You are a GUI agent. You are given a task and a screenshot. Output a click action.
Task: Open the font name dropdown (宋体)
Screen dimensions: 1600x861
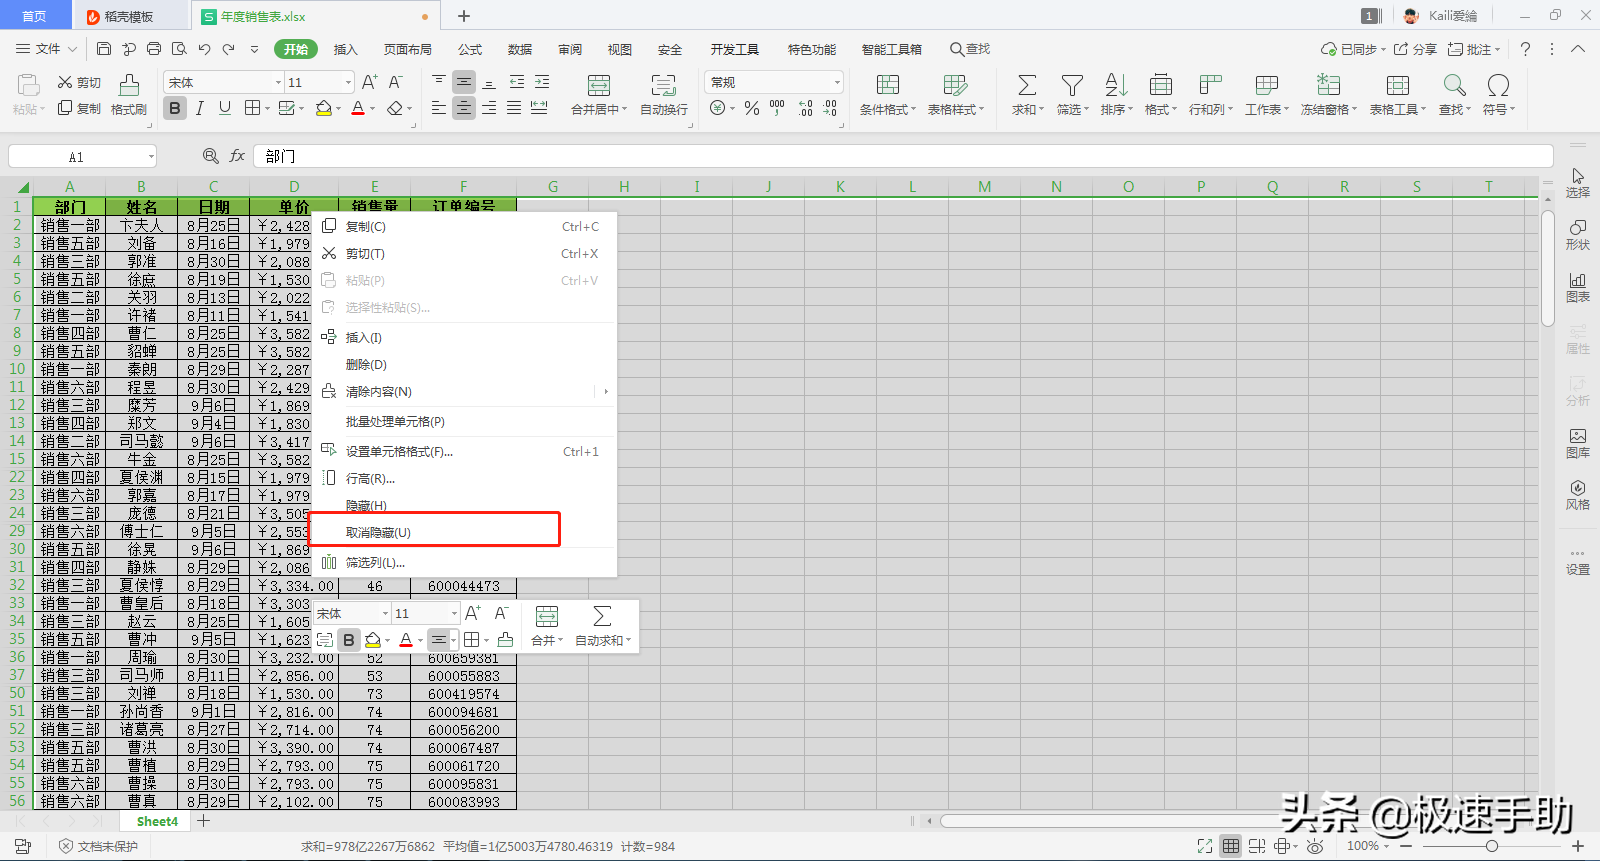[x=278, y=82]
